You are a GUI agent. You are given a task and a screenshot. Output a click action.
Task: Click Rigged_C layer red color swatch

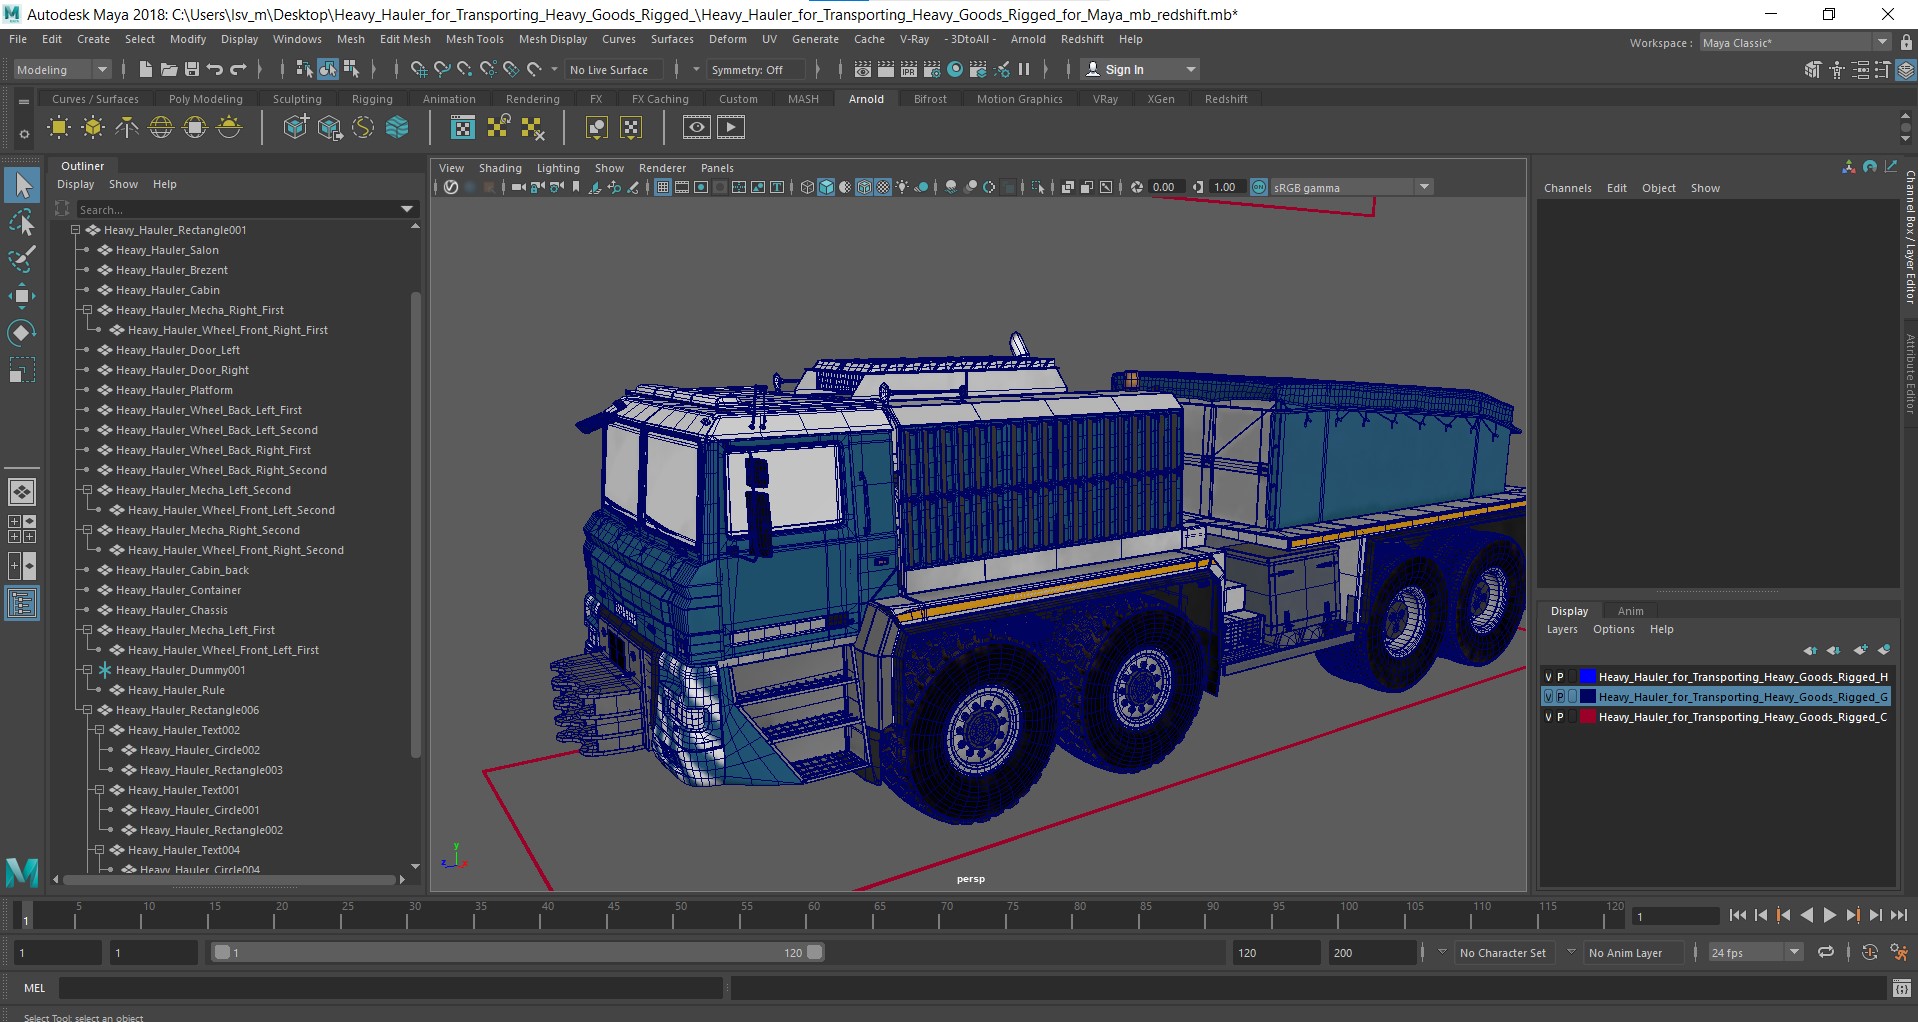pos(1587,717)
